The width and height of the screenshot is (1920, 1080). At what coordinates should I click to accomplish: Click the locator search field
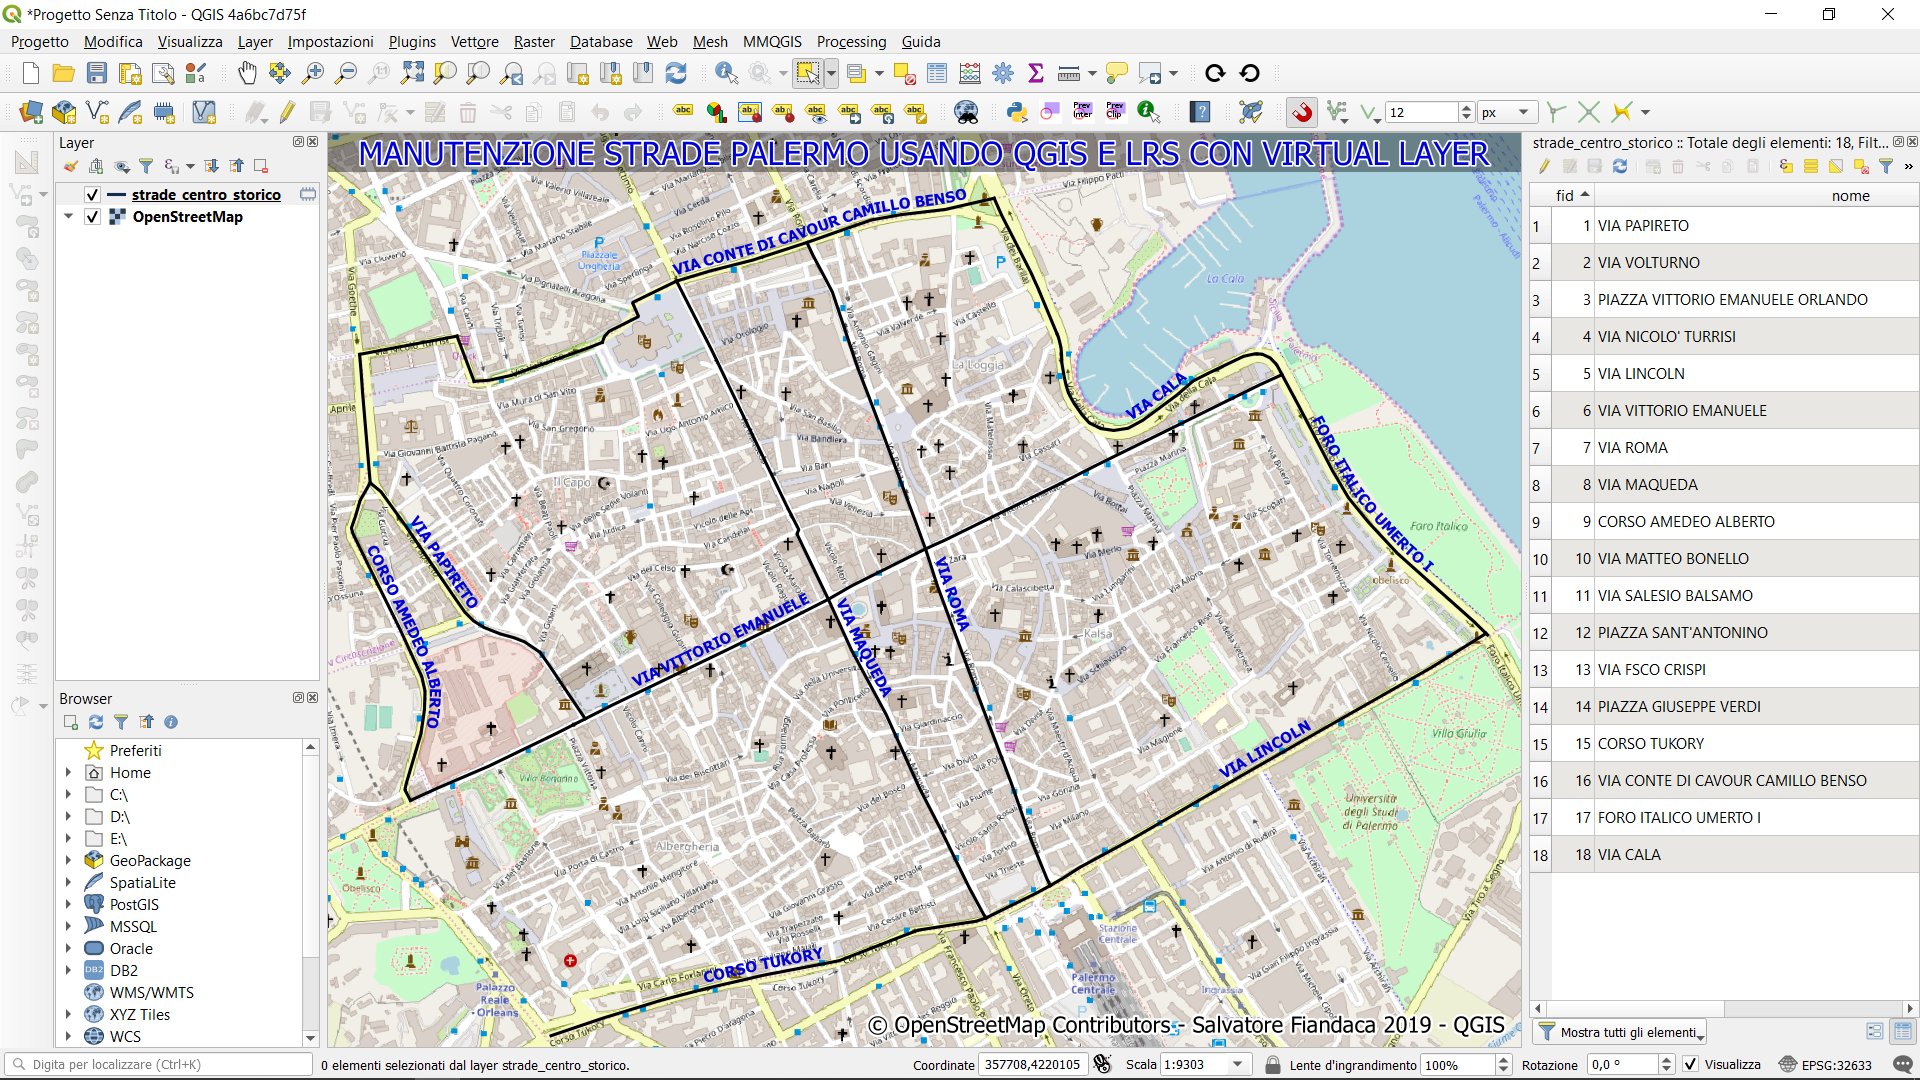click(x=160, y=1065)
